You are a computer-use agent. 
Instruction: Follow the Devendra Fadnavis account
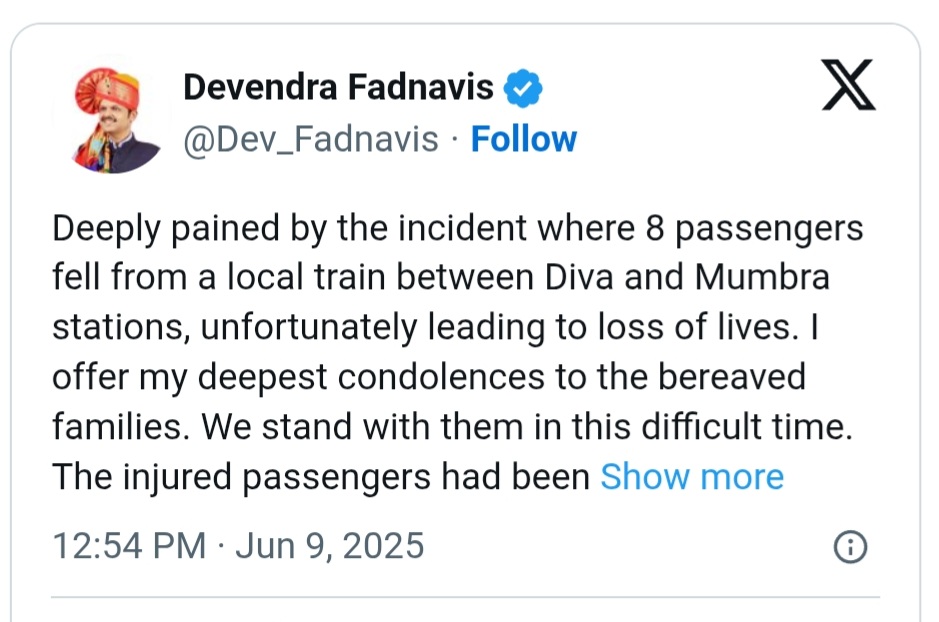click(524, 139)
